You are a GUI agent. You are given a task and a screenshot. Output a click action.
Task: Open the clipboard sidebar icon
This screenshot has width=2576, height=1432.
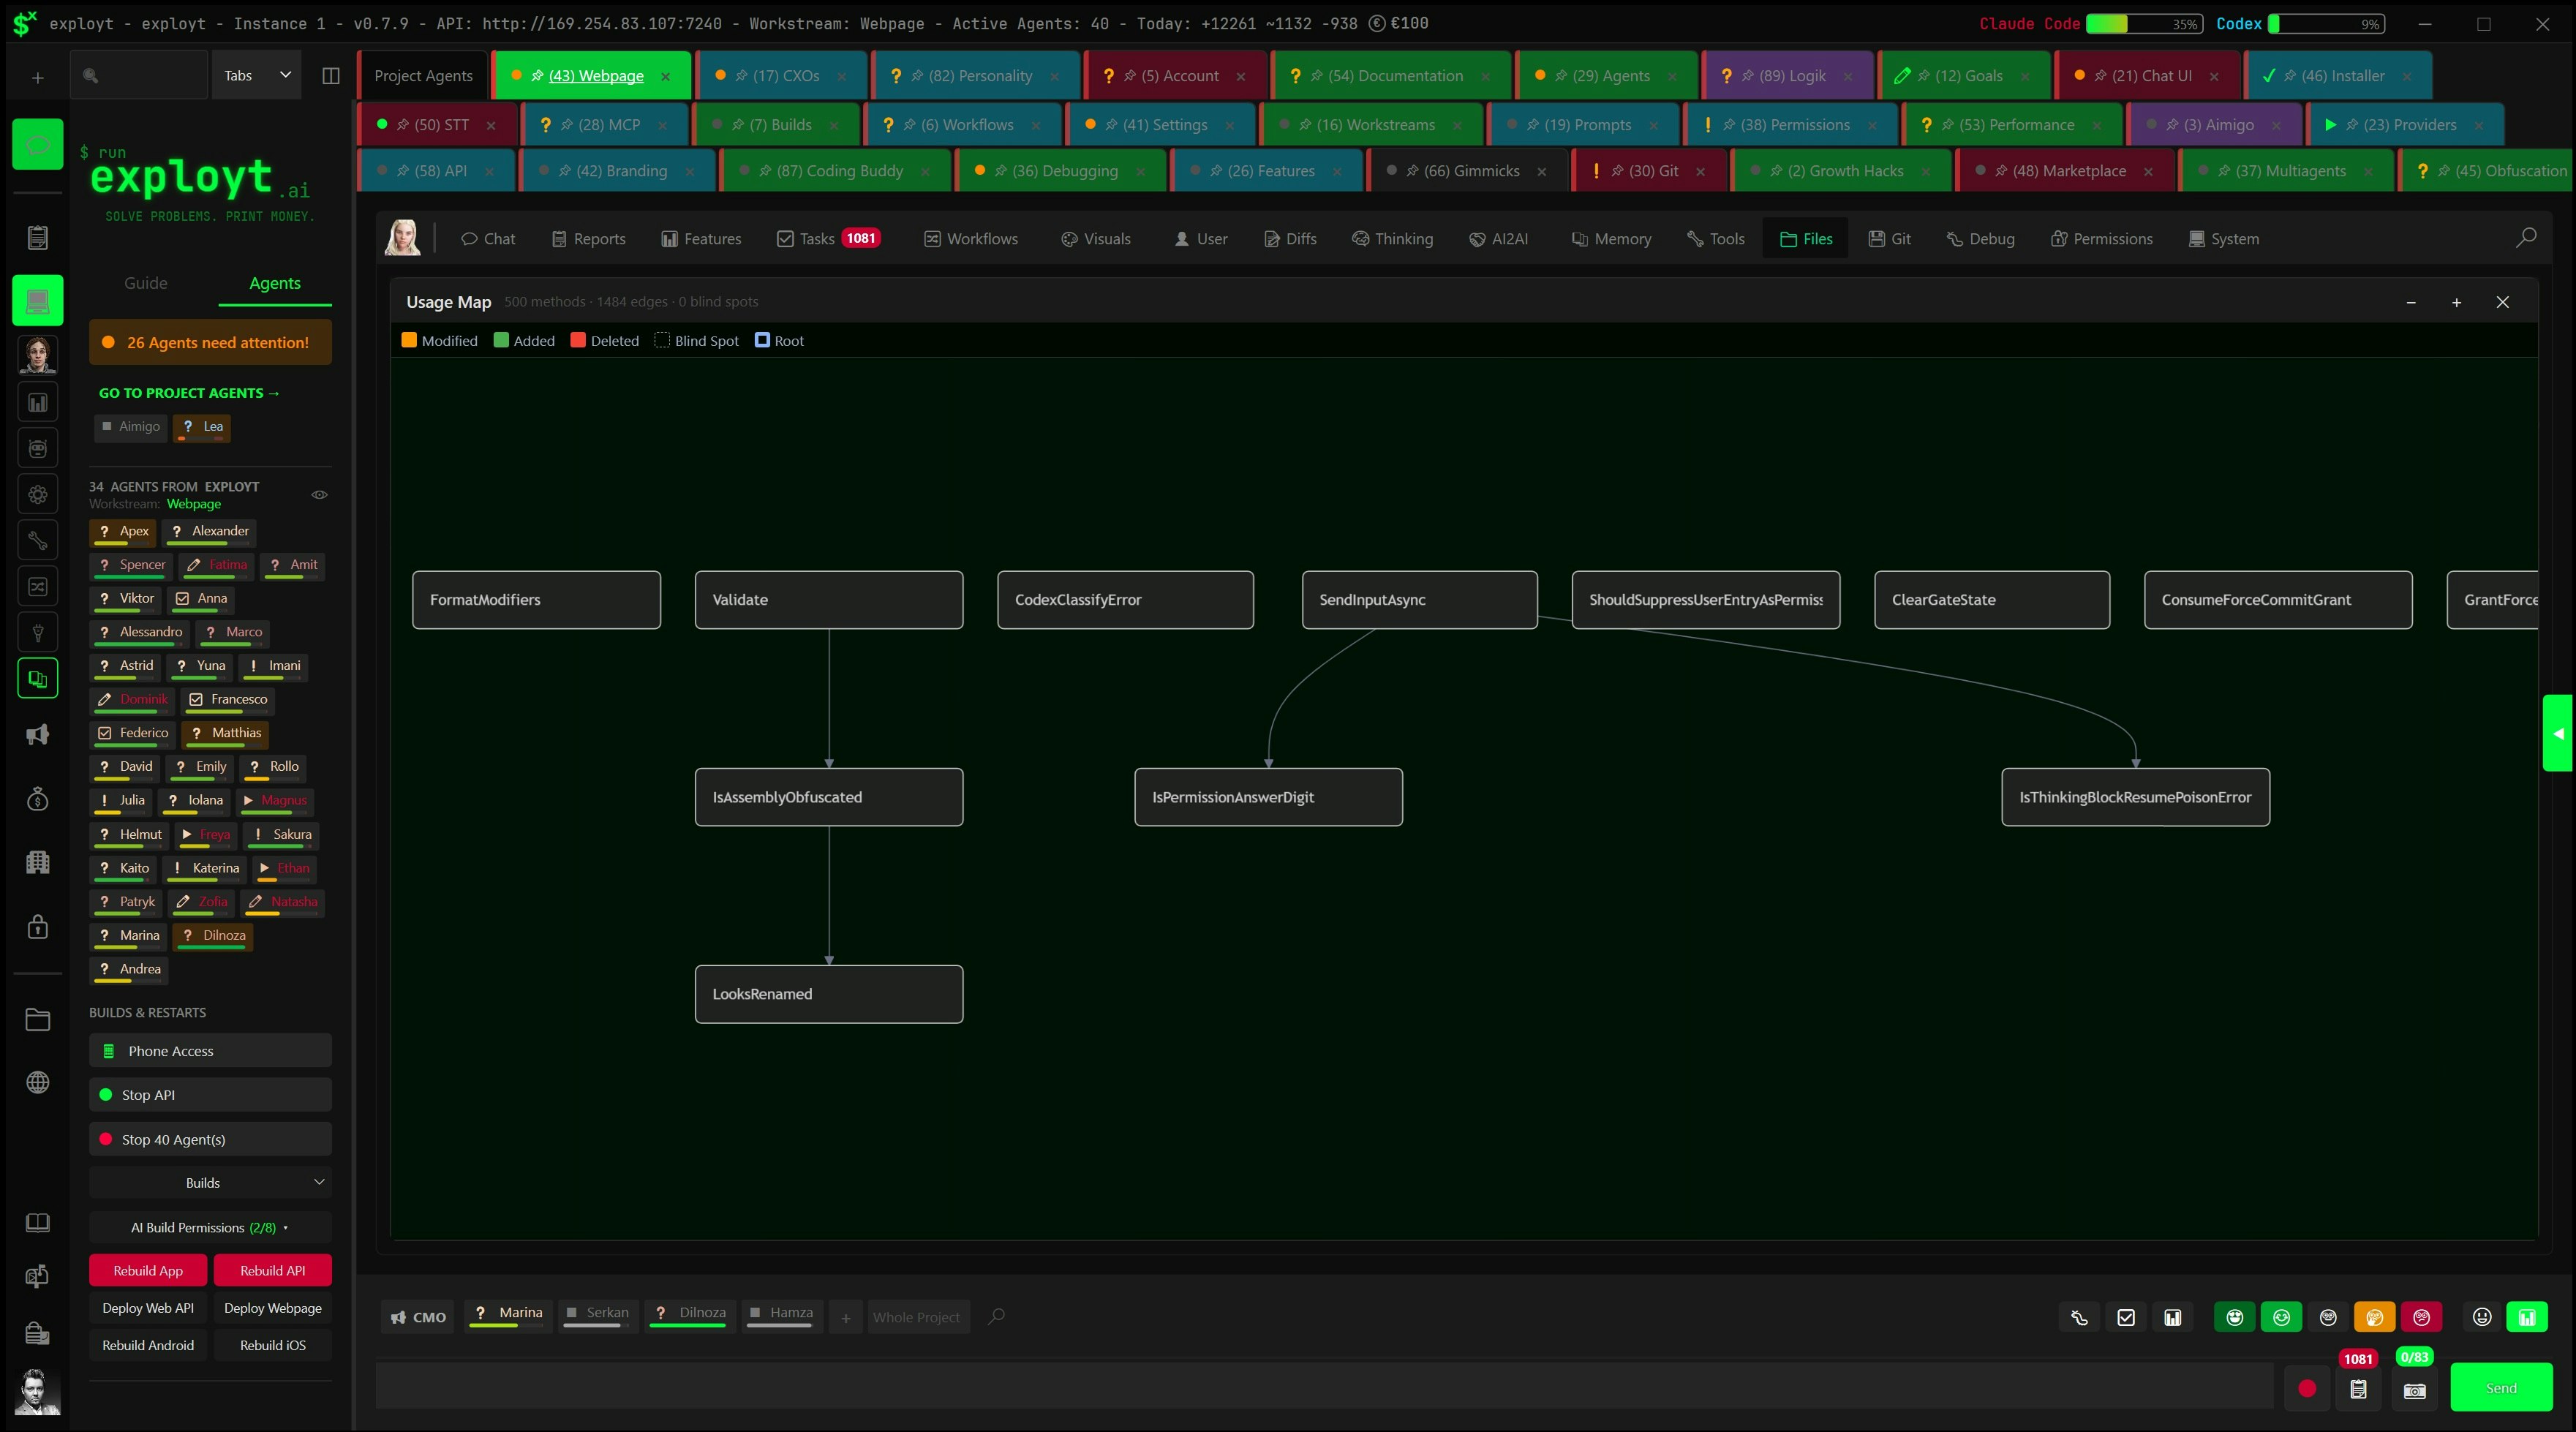tap(38, 237)
